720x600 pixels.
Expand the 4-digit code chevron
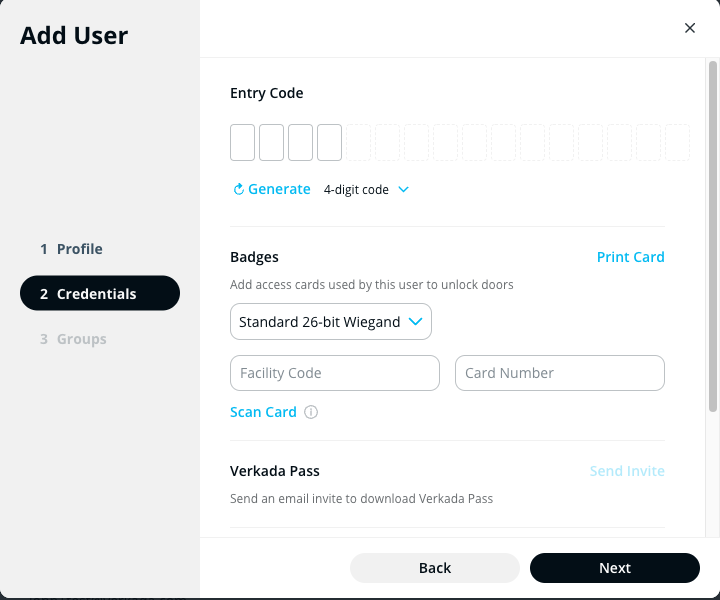403,189
